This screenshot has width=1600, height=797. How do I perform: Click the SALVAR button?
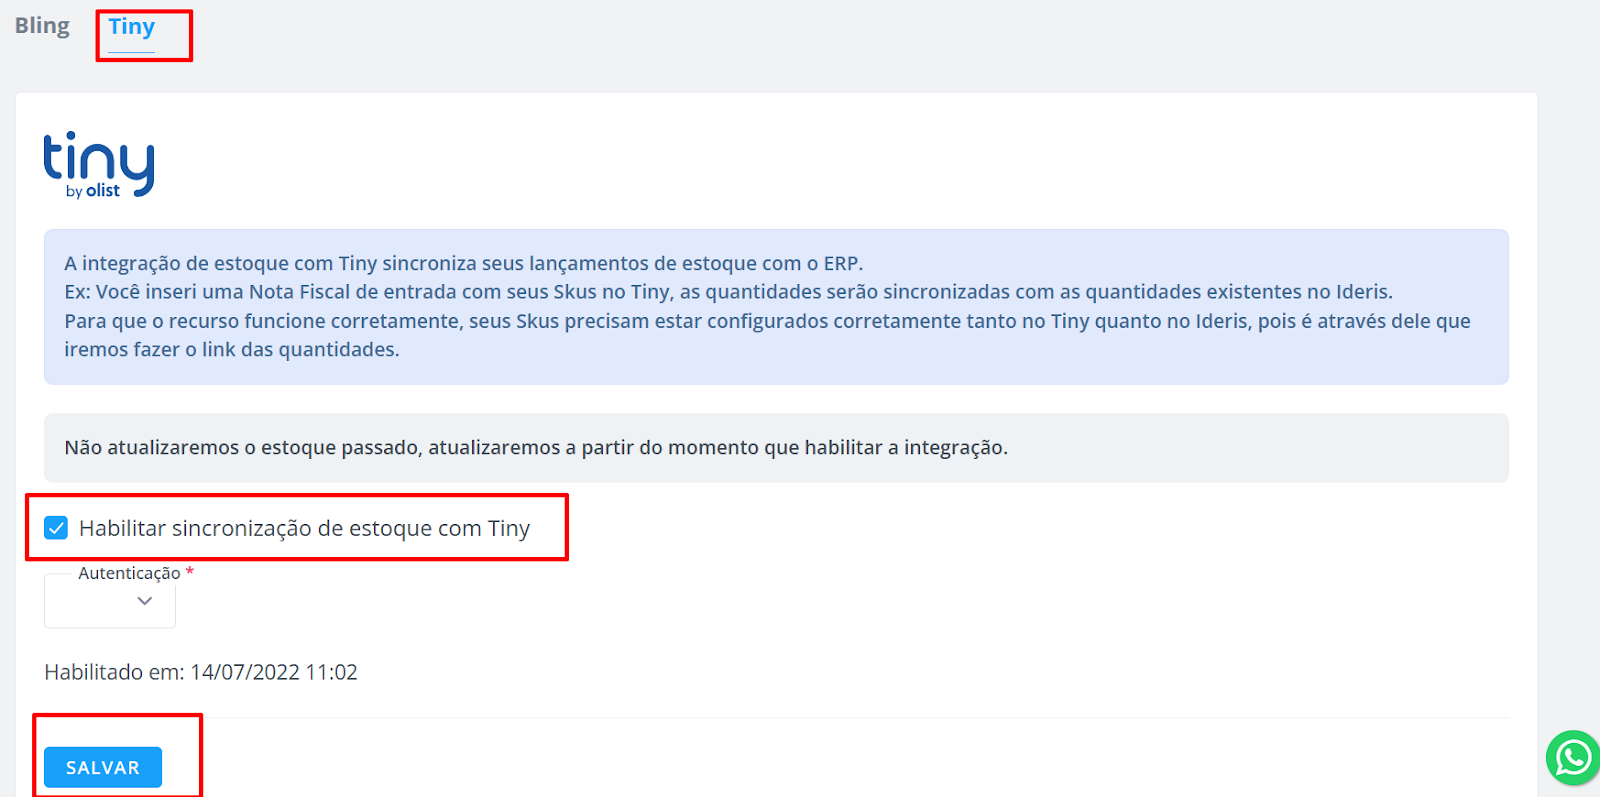[x=103, y=767]
